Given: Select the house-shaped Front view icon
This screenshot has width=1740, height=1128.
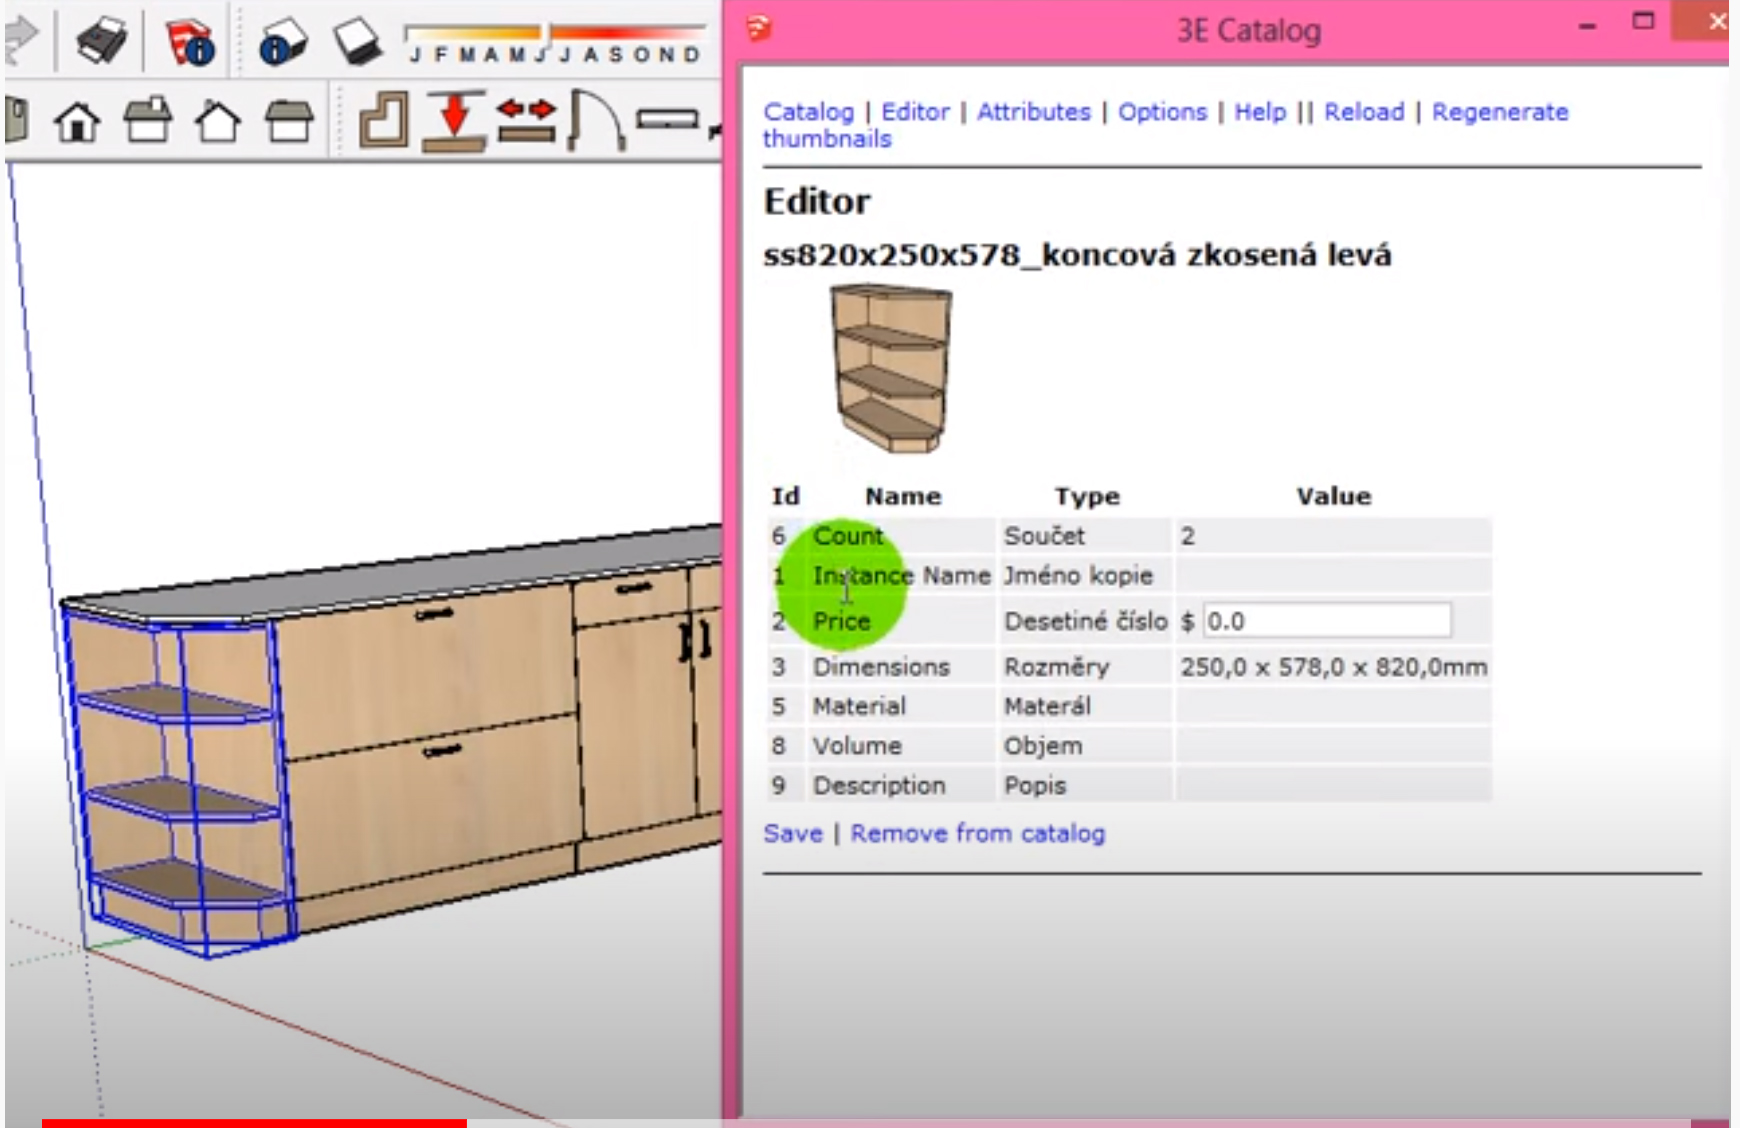Looking at the screenshot, I should pos(217,121).
